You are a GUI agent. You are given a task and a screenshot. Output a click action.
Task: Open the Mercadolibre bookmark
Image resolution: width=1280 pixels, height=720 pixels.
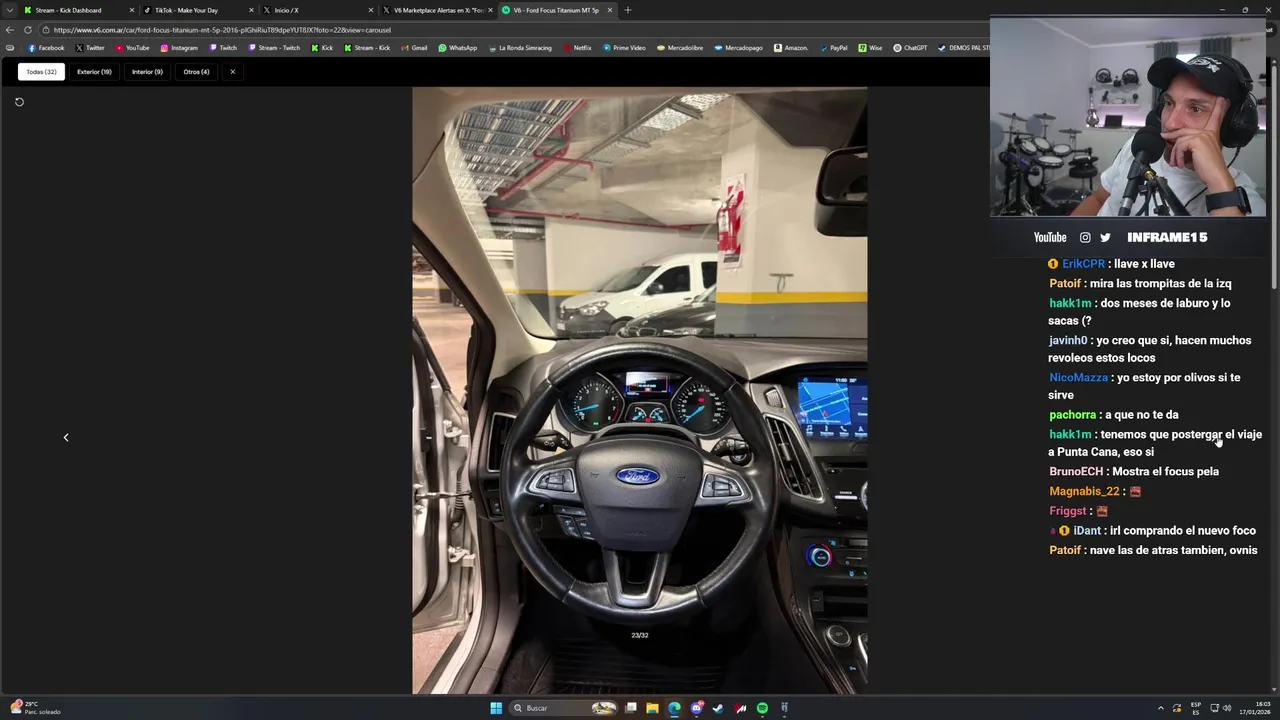[680, 48]
